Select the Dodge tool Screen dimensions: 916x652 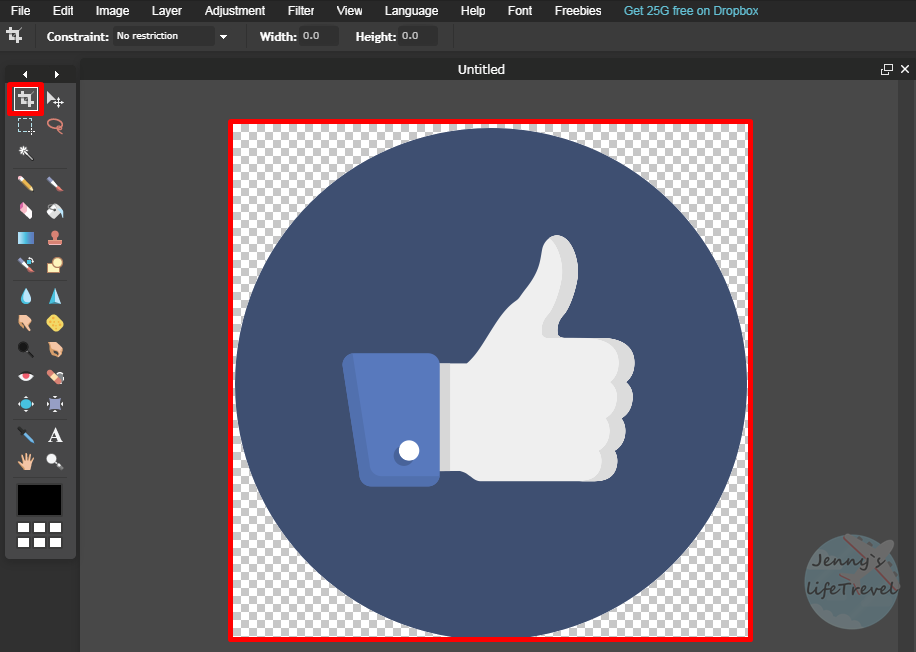tap(26, 349)
